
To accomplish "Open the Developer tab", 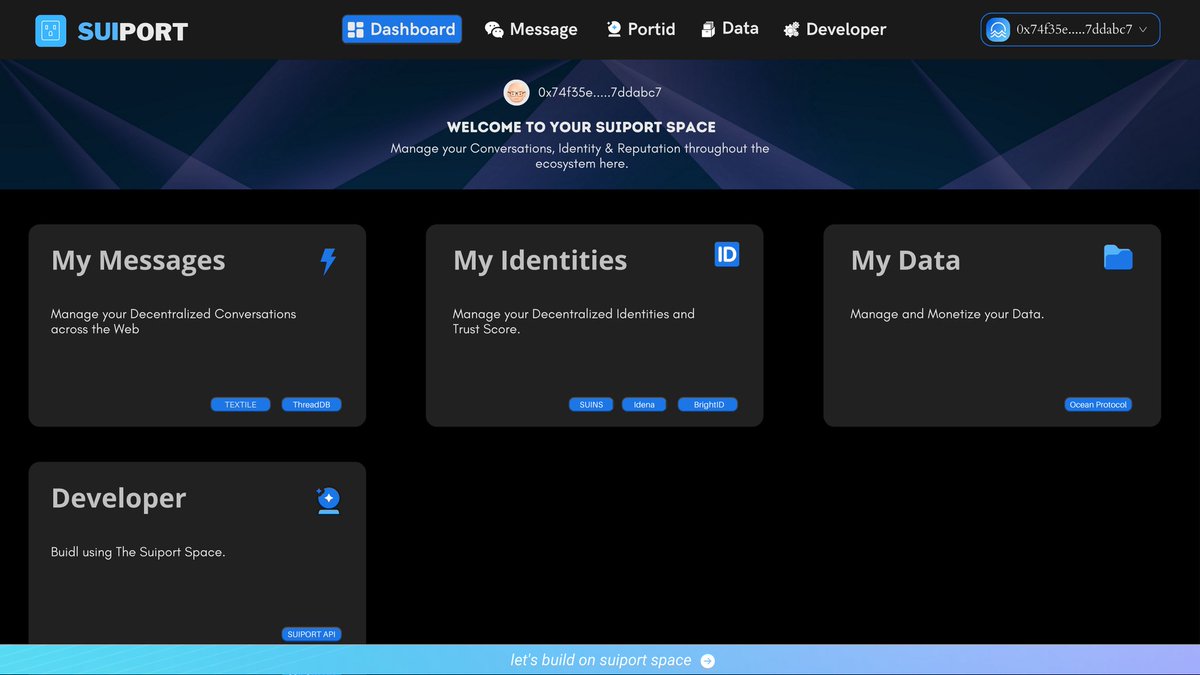I will coord(835,29).
